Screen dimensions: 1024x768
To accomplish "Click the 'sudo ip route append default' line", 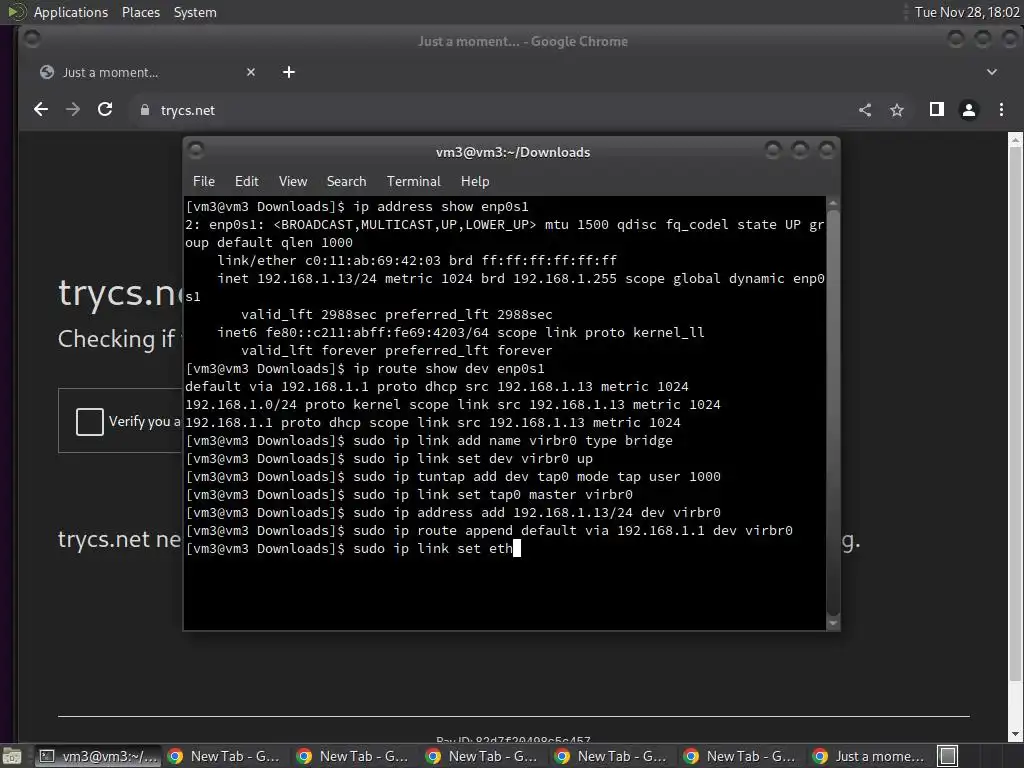I will [x=488, y=530].
